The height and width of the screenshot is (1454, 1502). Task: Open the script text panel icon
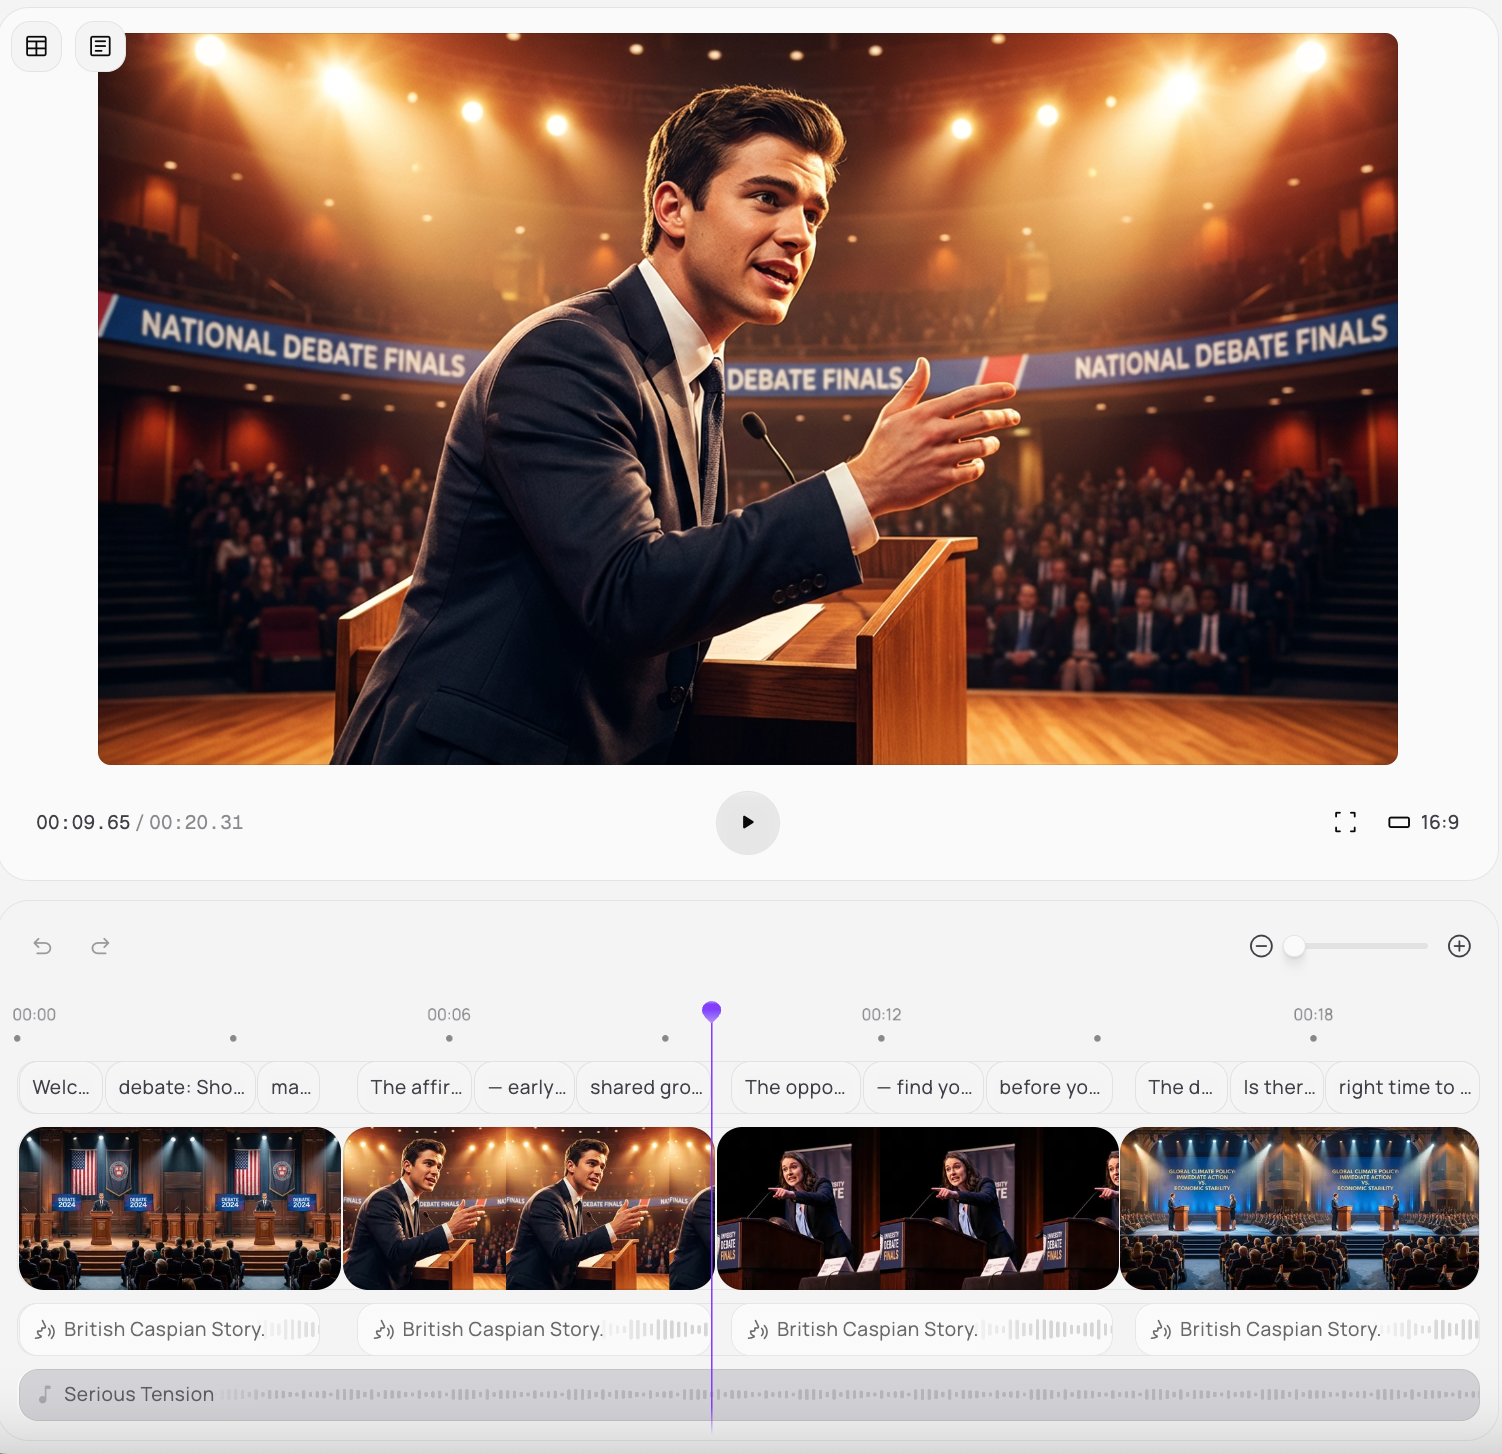[x=100, y=47]
